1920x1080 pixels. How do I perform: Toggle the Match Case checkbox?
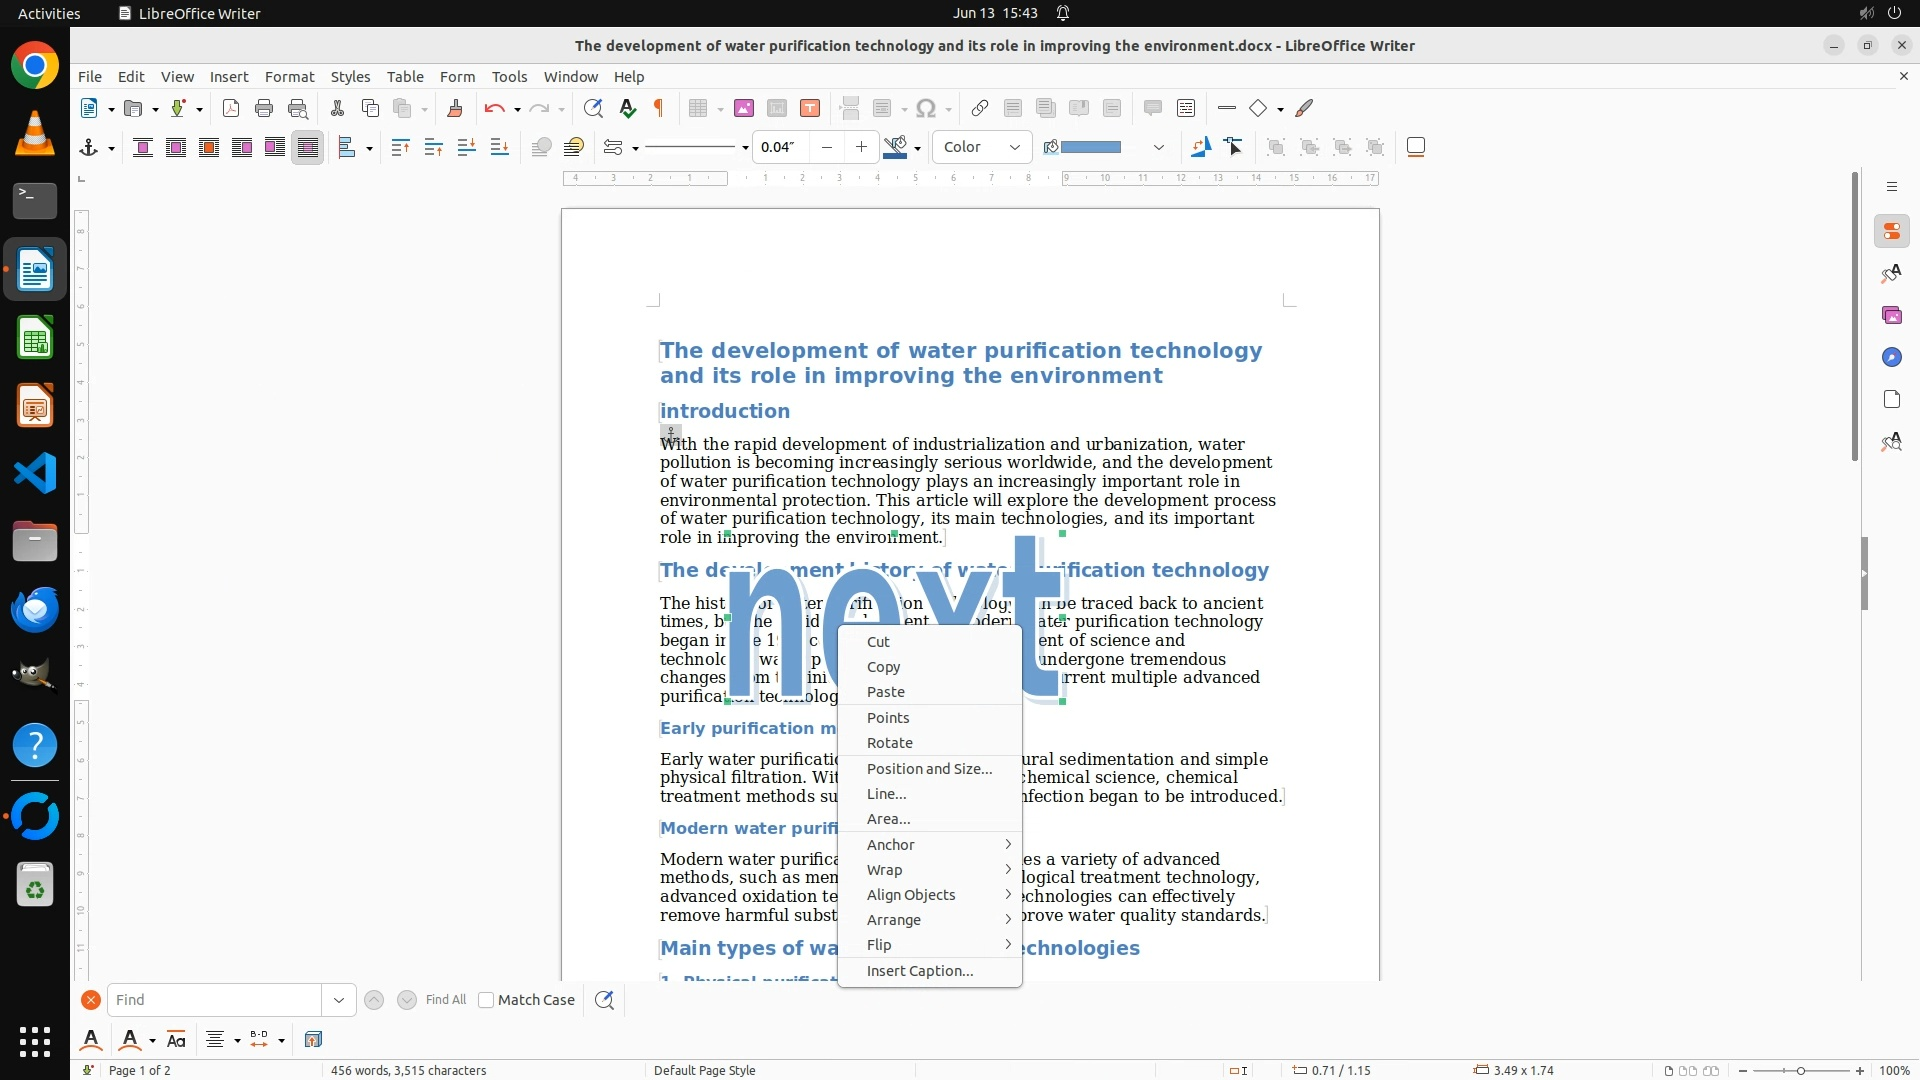click(486, 1000)
